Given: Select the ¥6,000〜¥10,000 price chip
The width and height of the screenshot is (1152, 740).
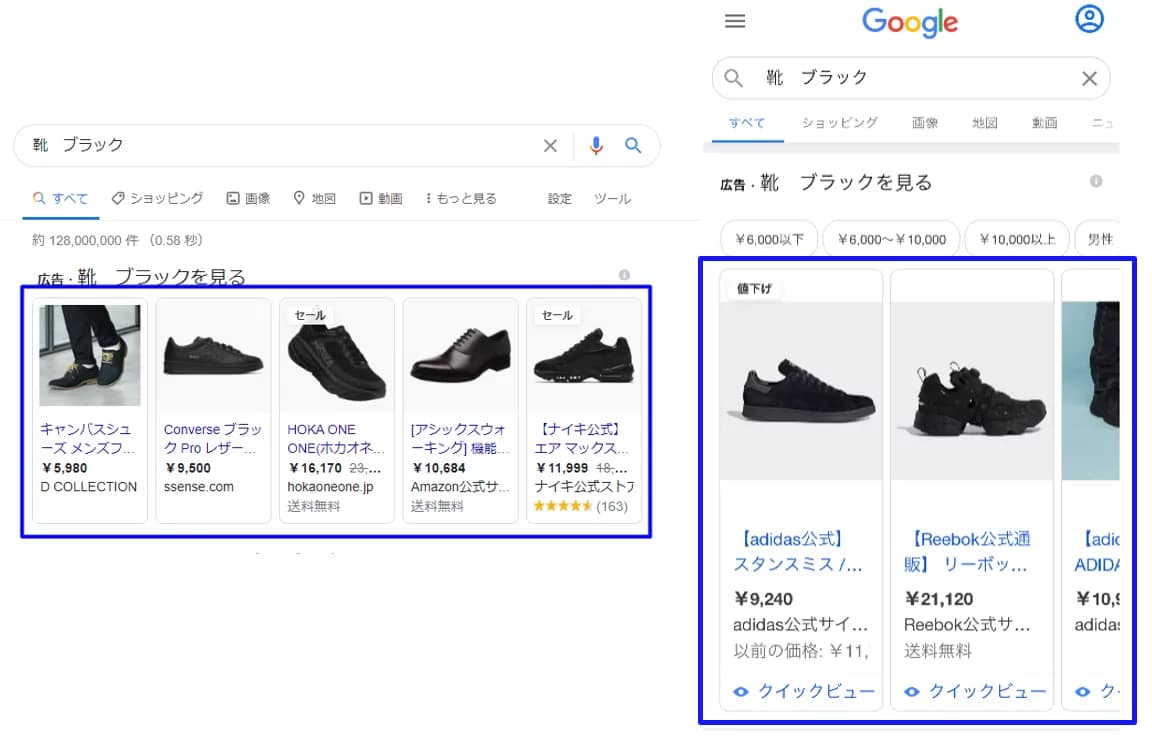Looking at the screenshot, I should point(891,239).
